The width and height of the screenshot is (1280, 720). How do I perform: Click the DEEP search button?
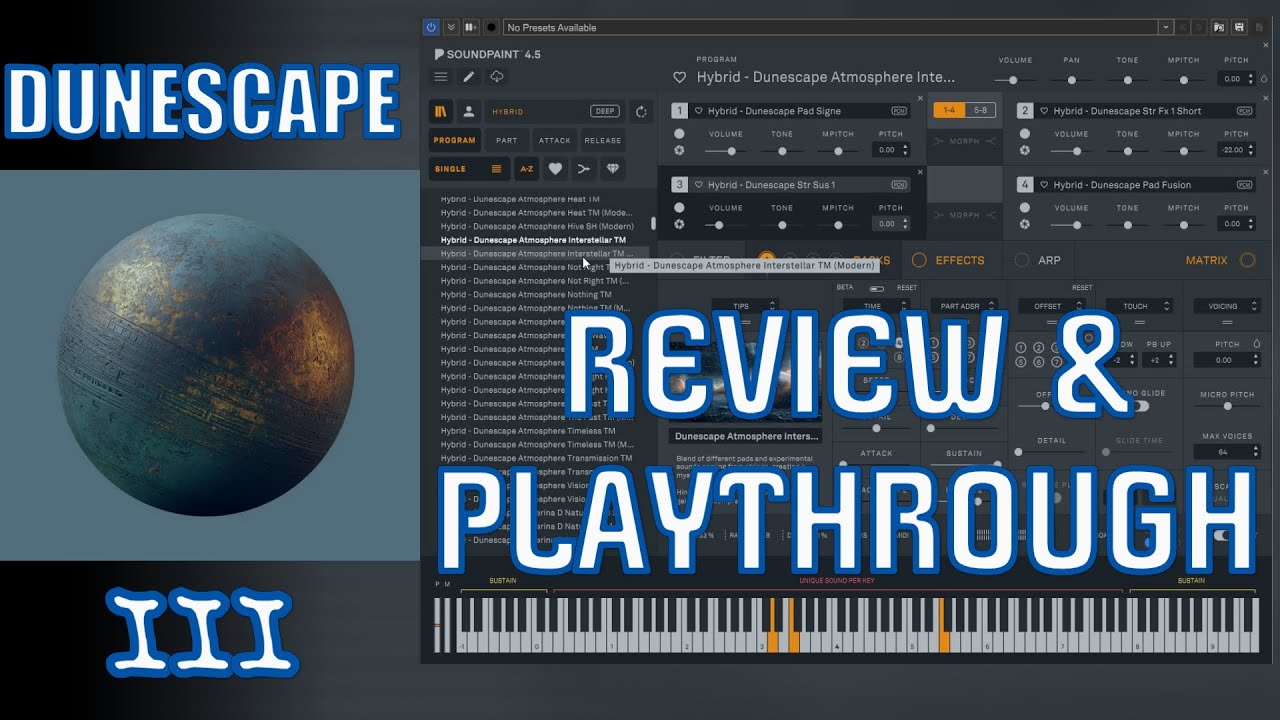click(604, 111)
